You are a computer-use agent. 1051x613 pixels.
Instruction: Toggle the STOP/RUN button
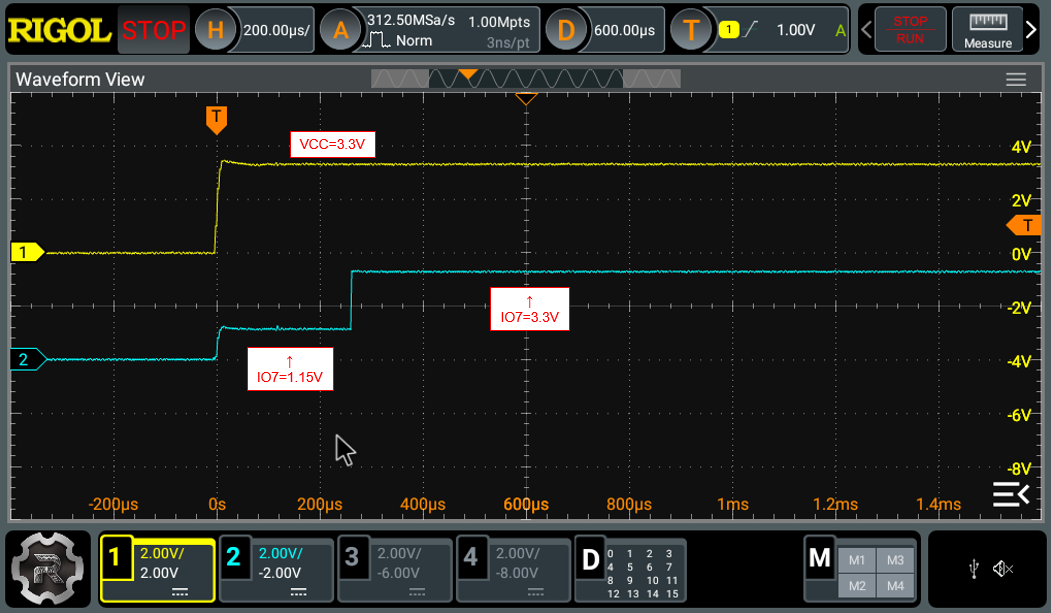pos(910,30)
